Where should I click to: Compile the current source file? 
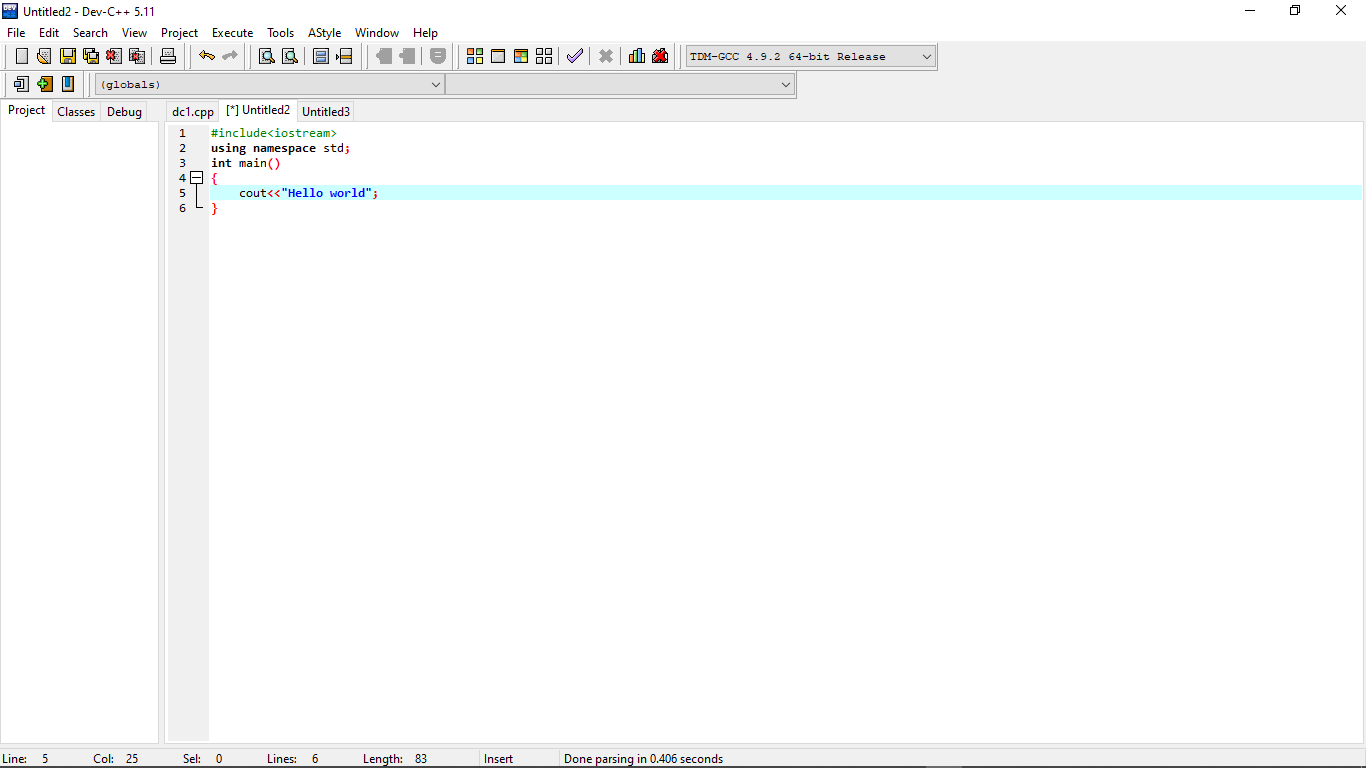[x=474, y=56]
